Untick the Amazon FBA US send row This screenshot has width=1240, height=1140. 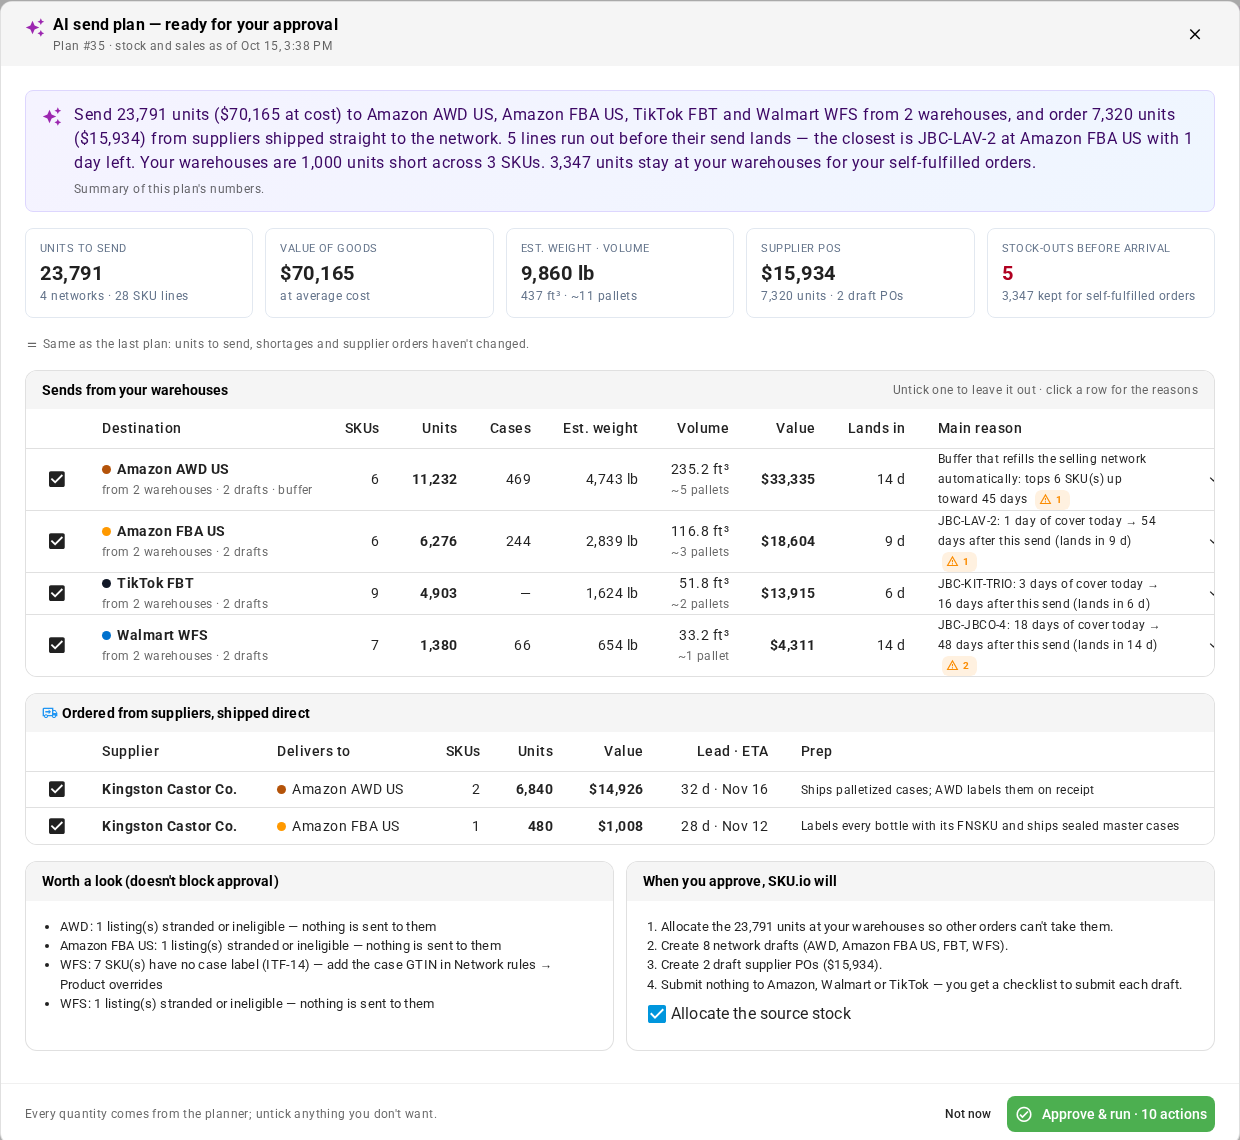[x=57, y=541]
